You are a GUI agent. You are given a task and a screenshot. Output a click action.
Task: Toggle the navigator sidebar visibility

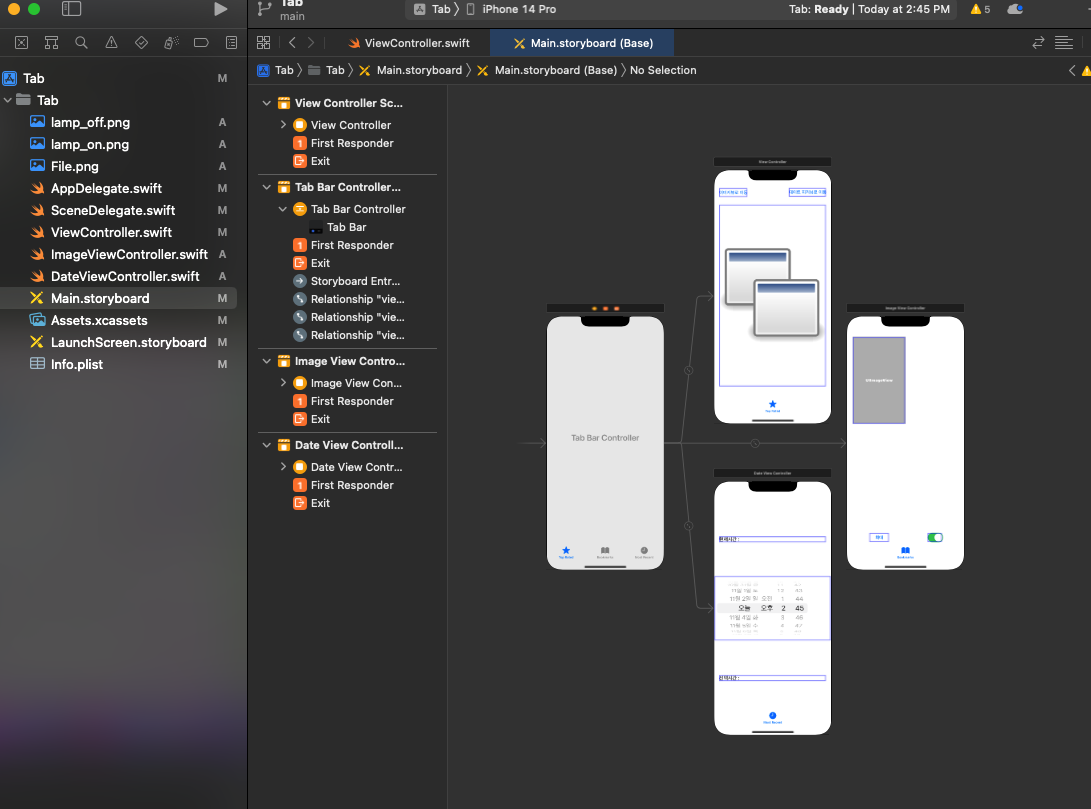click(71, 9)
